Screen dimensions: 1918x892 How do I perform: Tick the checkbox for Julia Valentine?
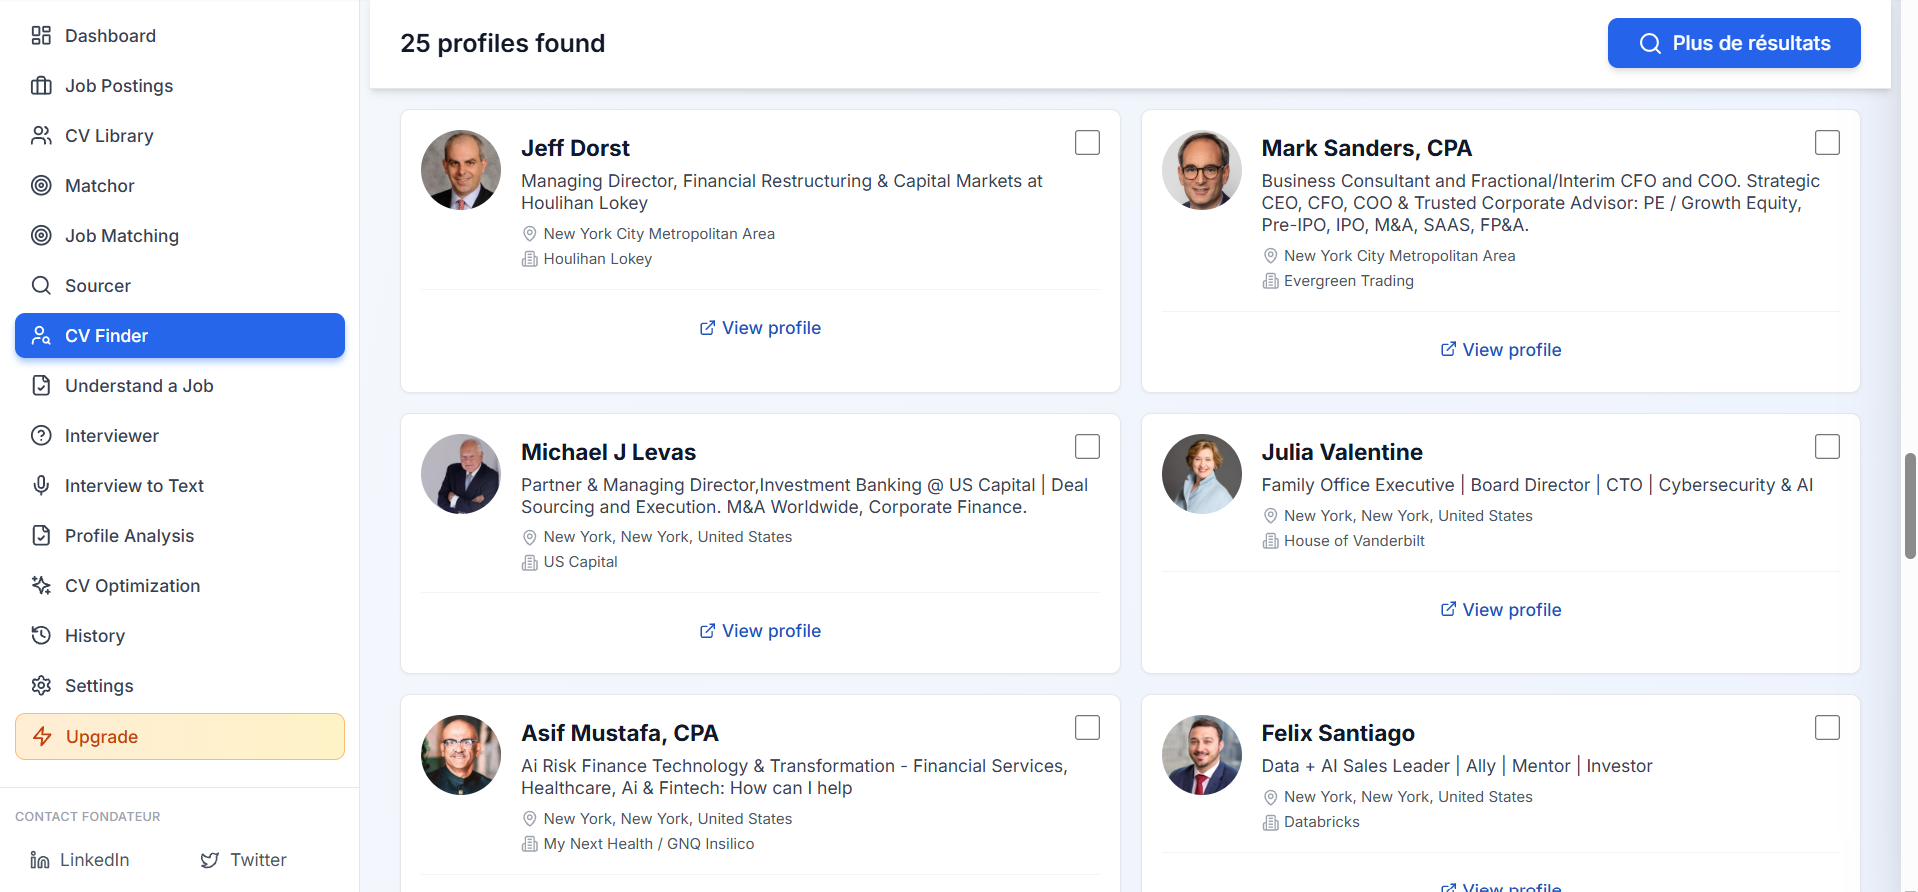point(1827,447)
